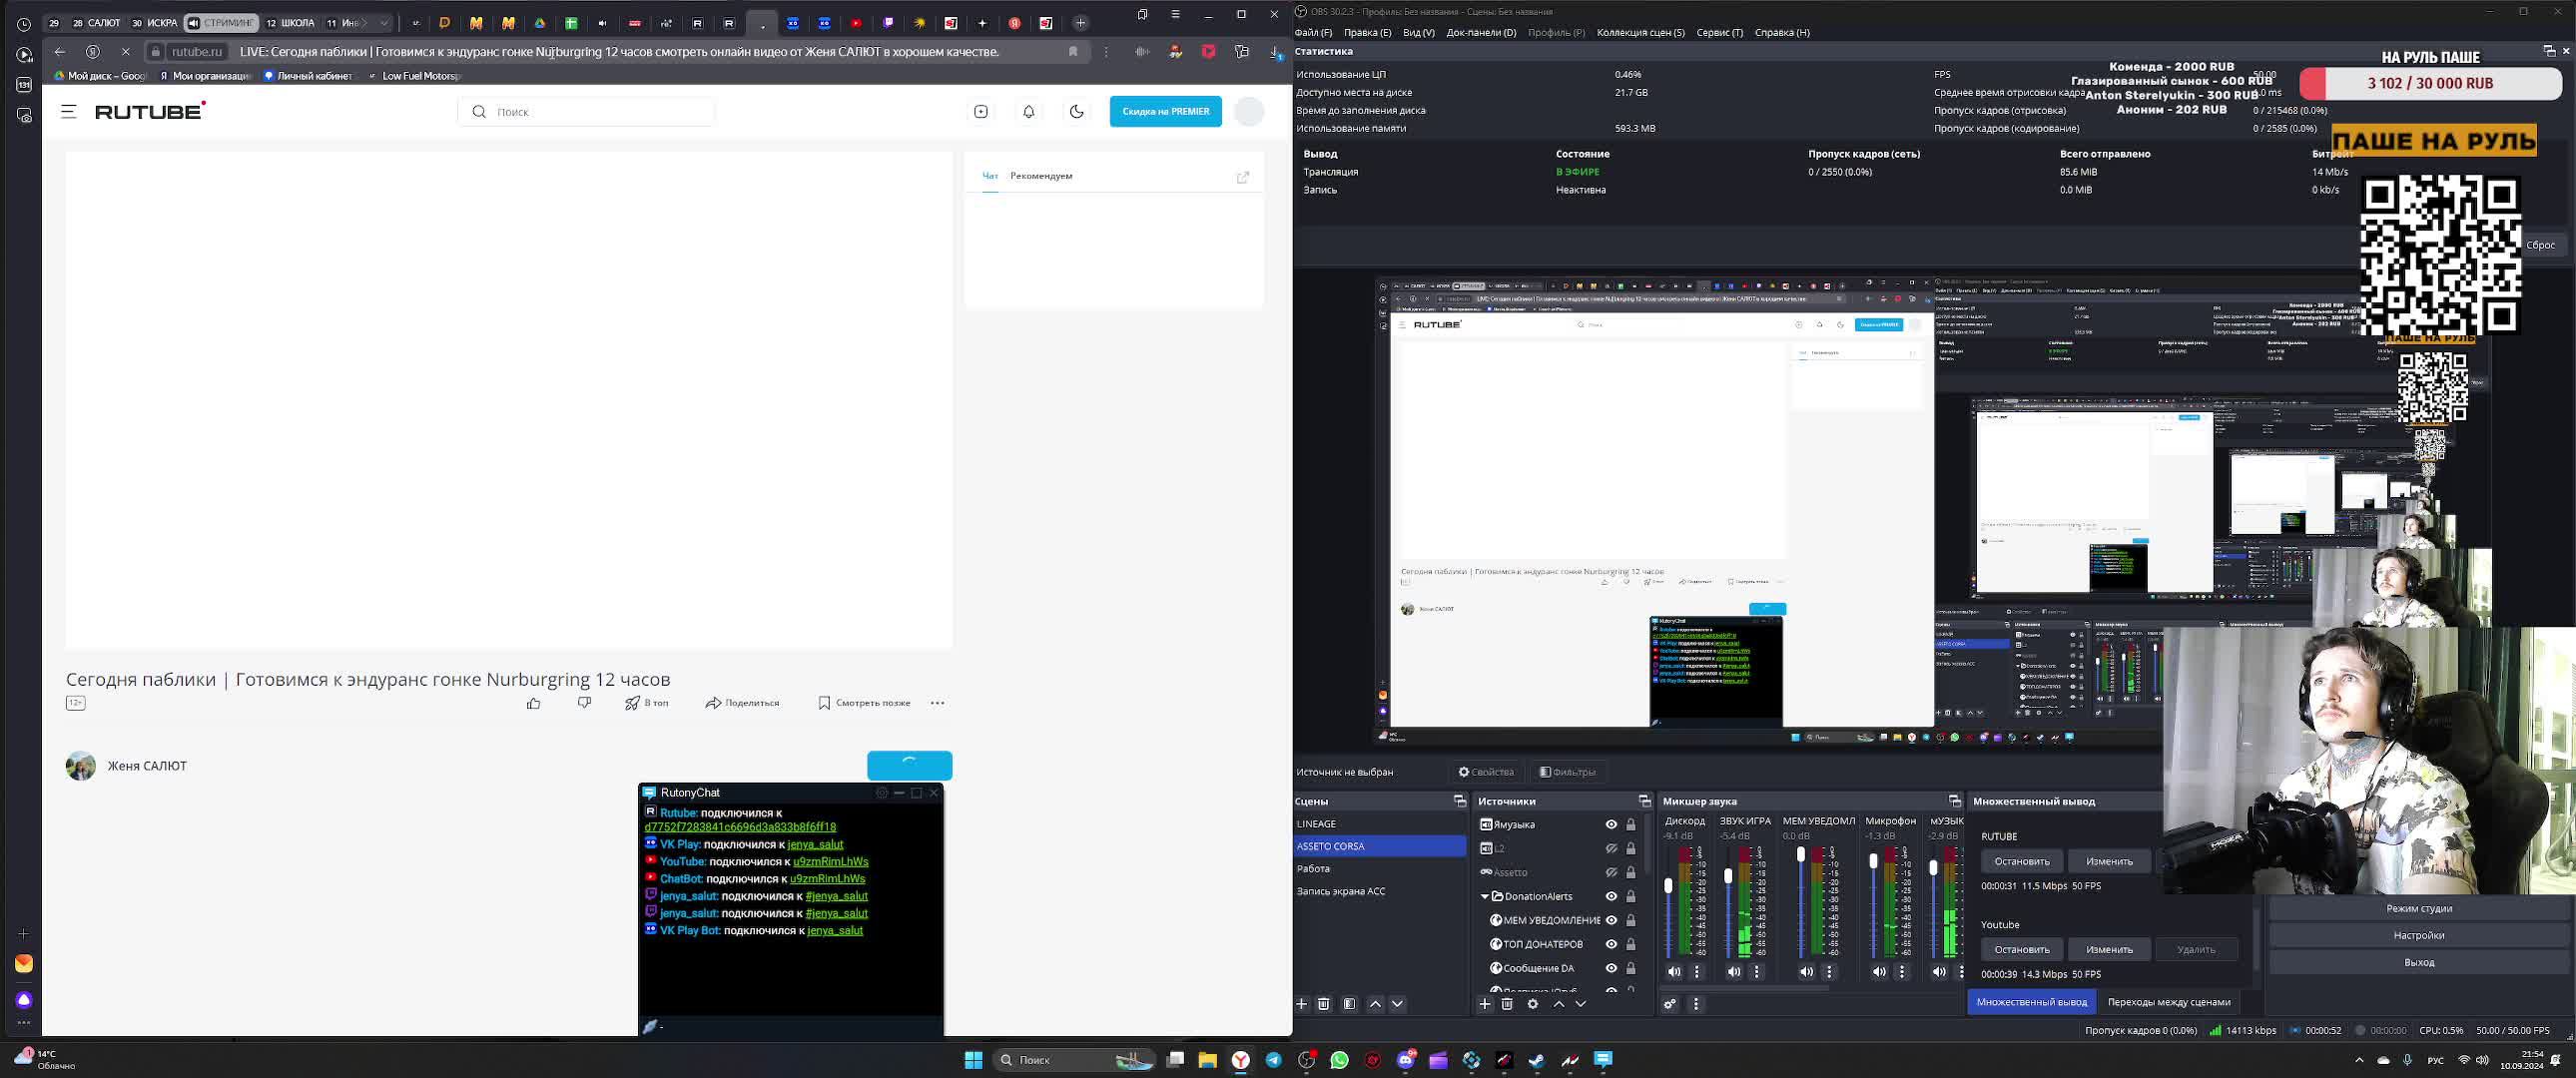This screenshot has height=1078, width=2576.
Task: Unlock the Ямузыка source lock
Action: tap(1631, 825)
